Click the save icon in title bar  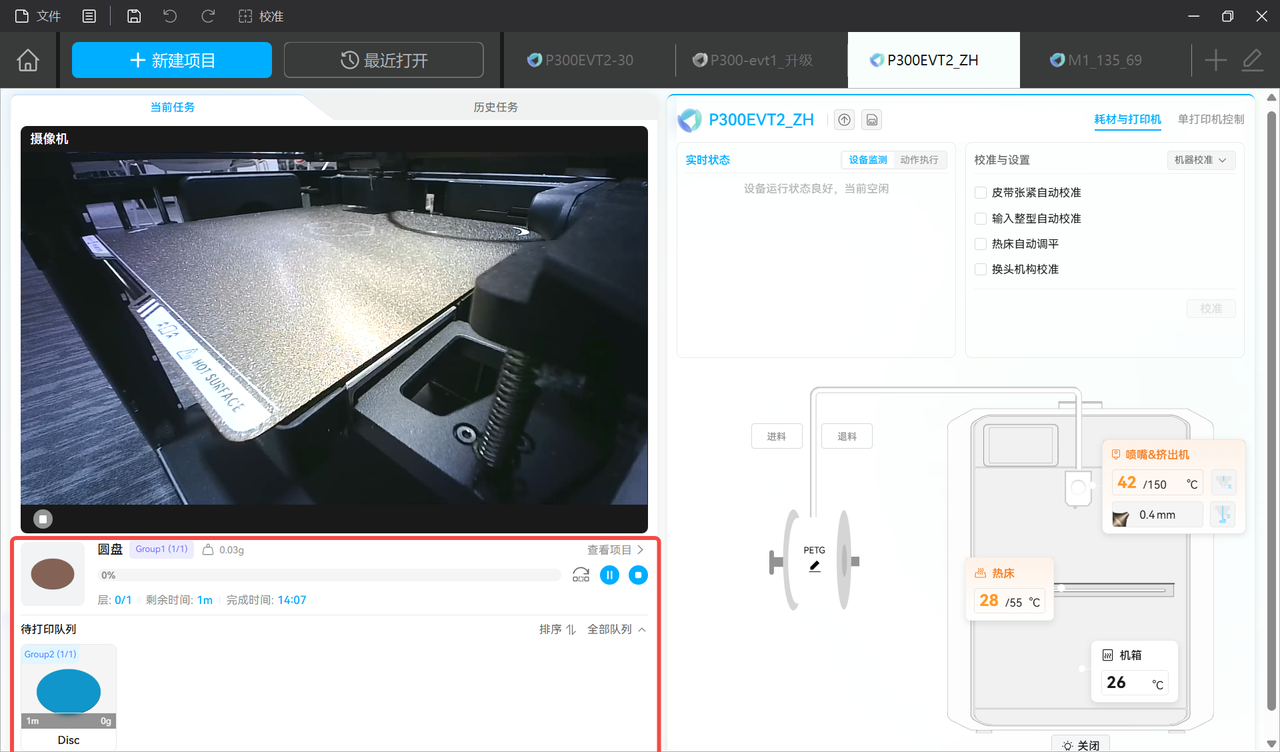tap(134, 16)
